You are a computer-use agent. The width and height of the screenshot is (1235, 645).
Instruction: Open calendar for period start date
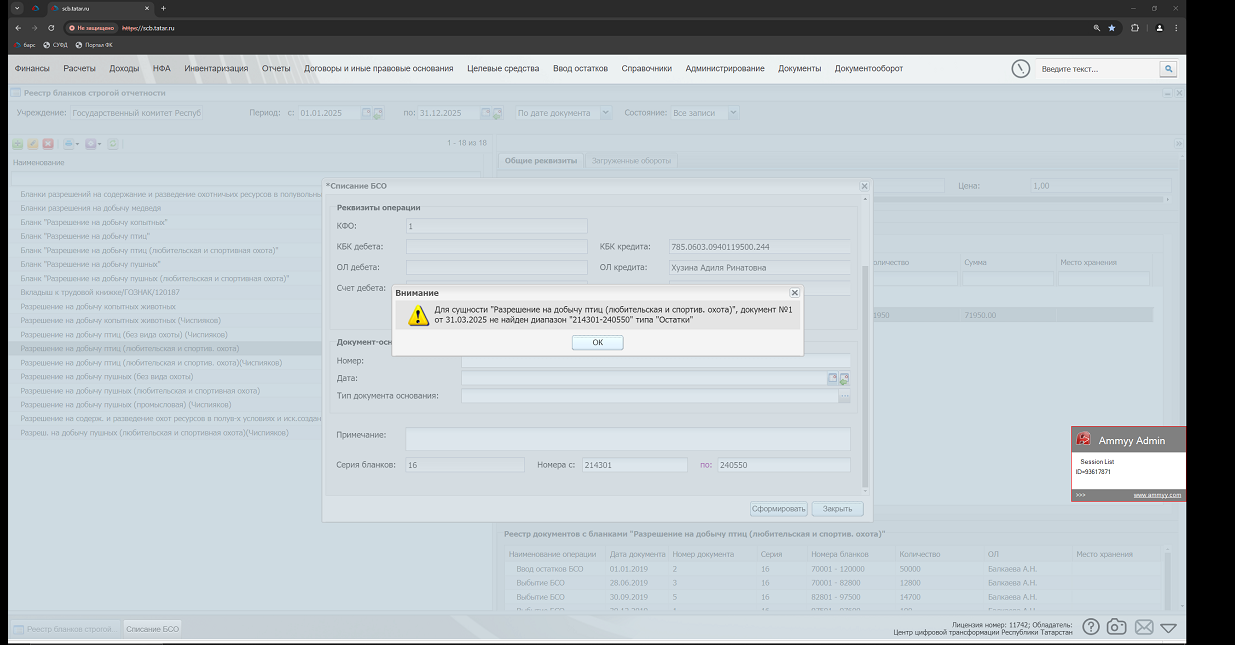click(x=366, y=113)
